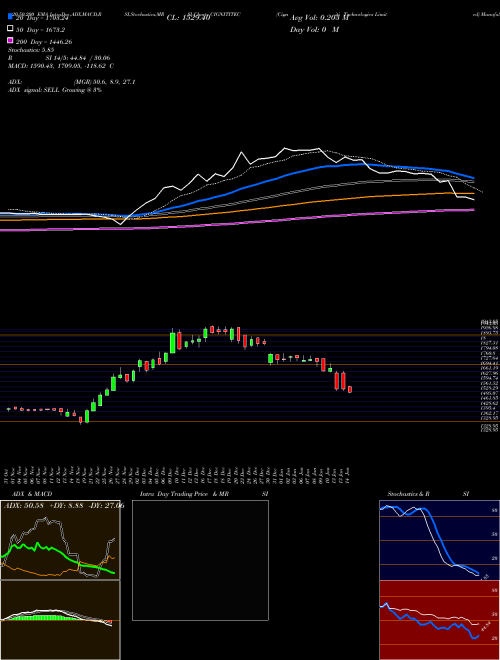The image size is (500, 660).
Task: Click the first date label 31 Oct
Action: point(8,475)
